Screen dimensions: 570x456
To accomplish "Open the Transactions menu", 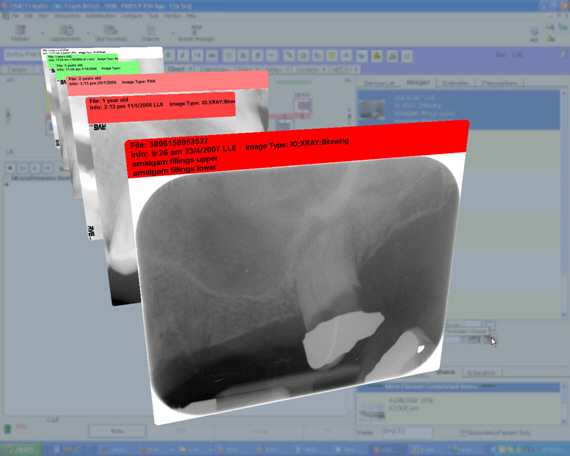I will (67, 16).
